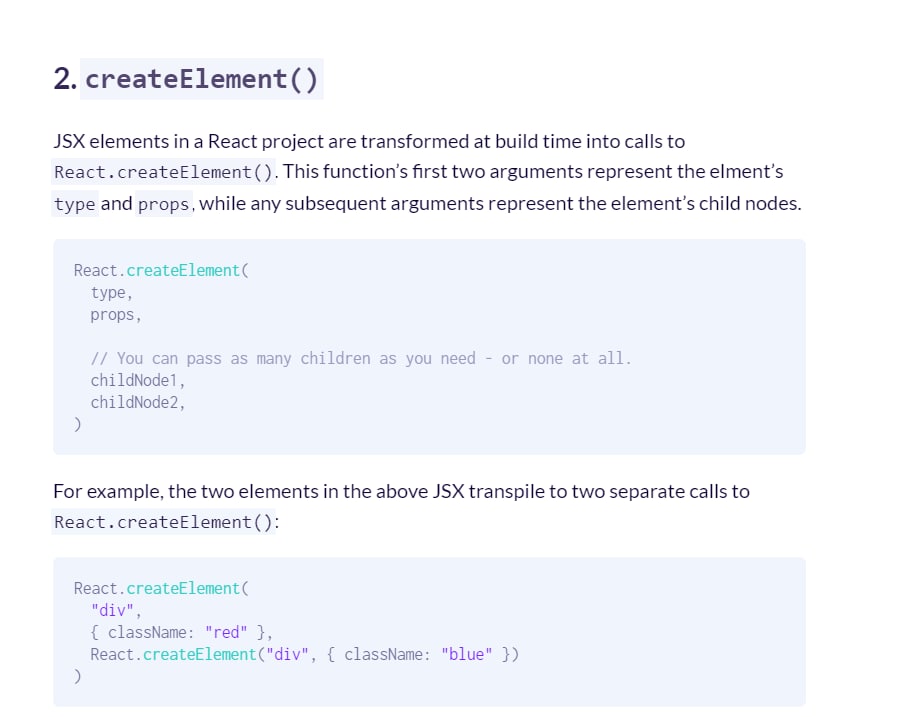
Task: Click the "type," line in the first code block
Action: coord(111,292)
